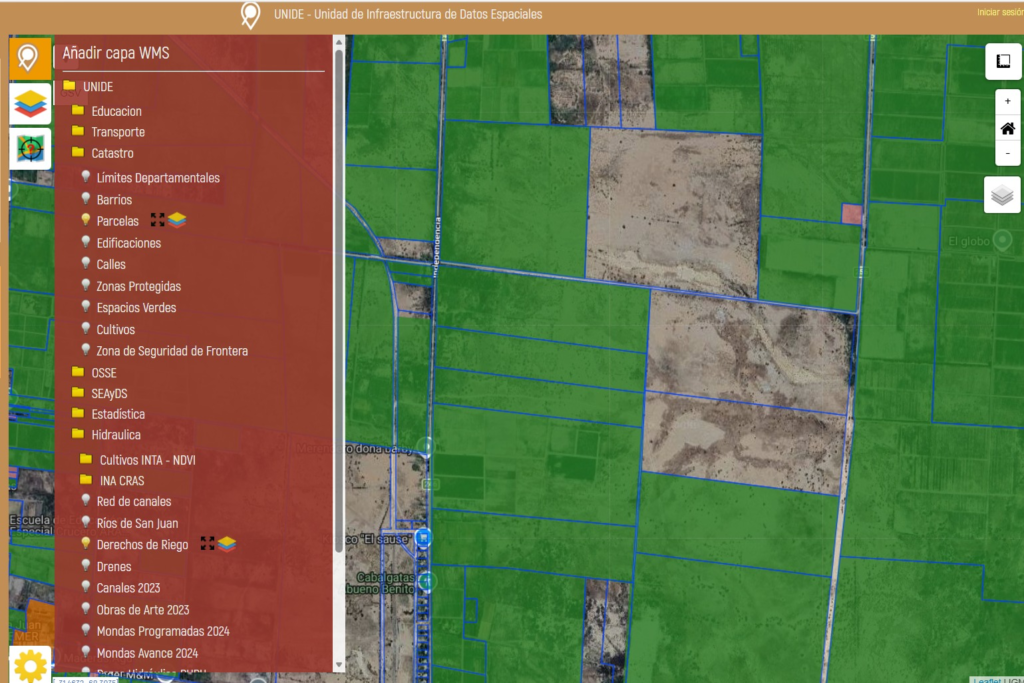This screenshot has width=1024, height=683.
Task: Toggle the Red de canales layer on
Action: click(x=86, y=501)
